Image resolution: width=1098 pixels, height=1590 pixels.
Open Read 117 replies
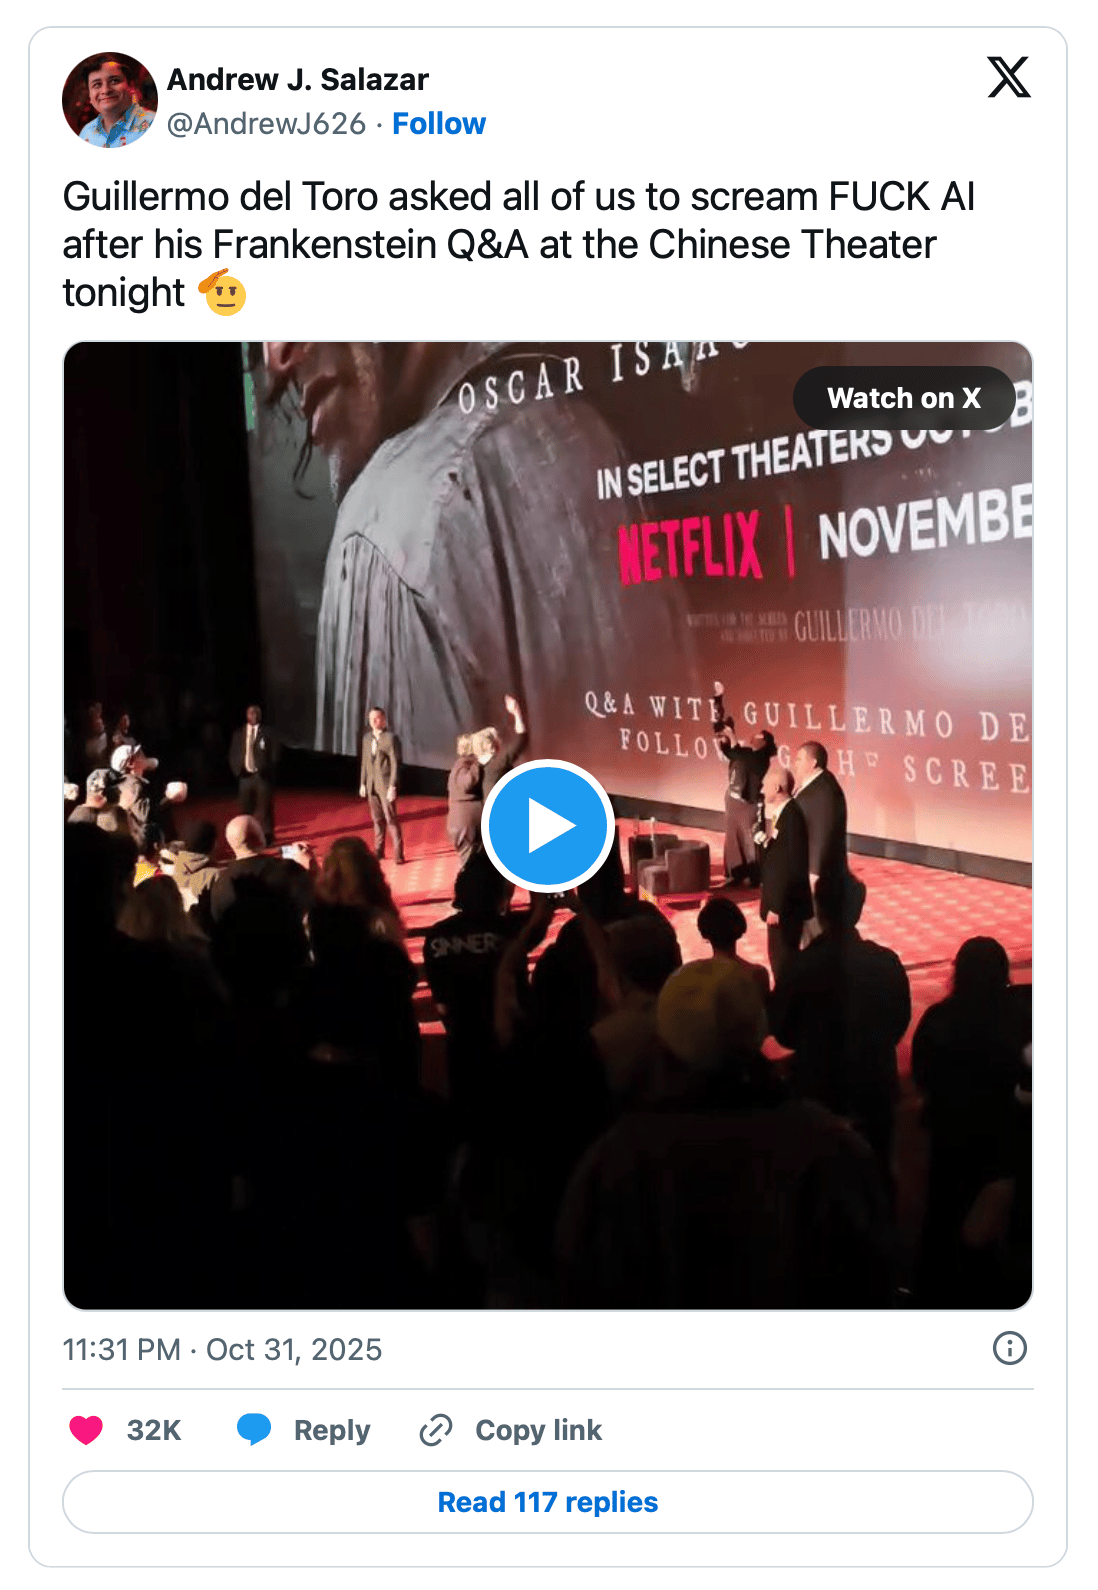point(547,1502)
